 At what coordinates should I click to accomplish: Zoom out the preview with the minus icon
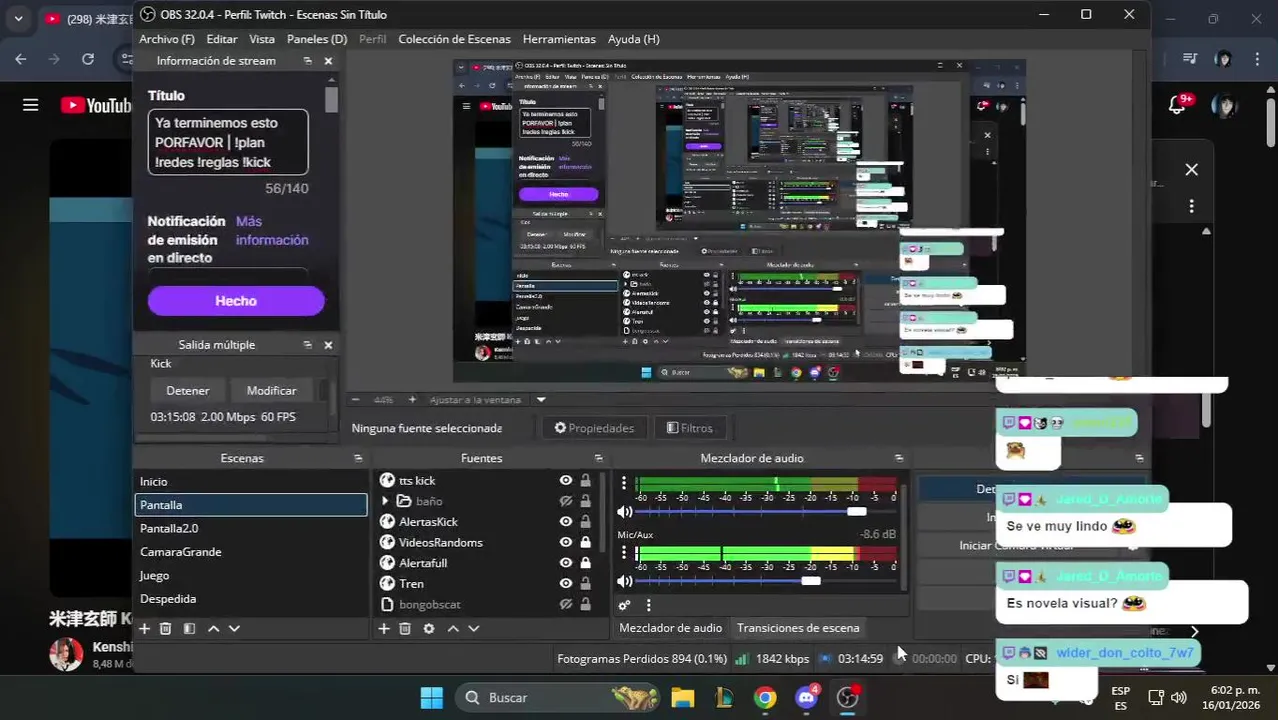pos(355,400)
